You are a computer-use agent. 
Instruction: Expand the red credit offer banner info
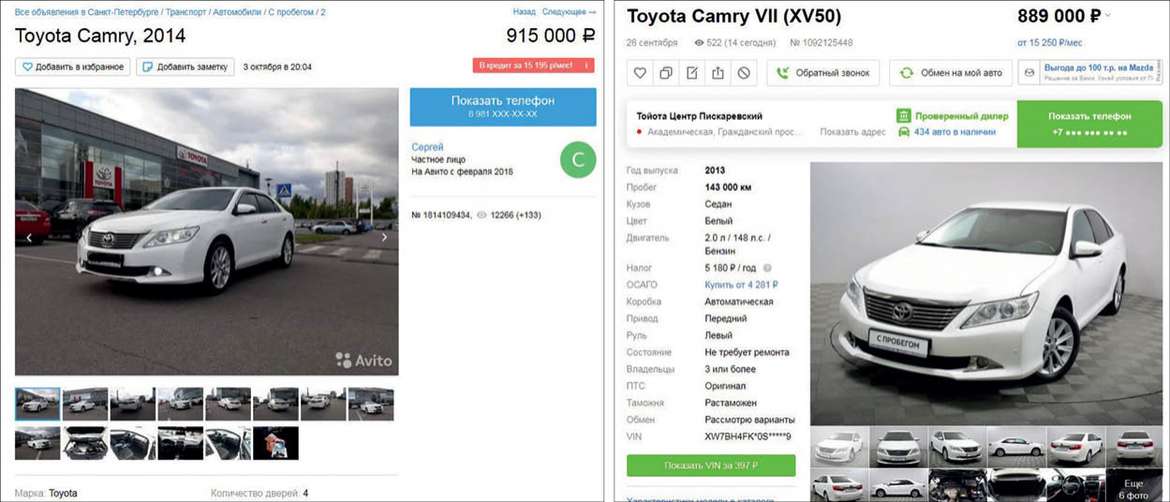tap(586, 66)
